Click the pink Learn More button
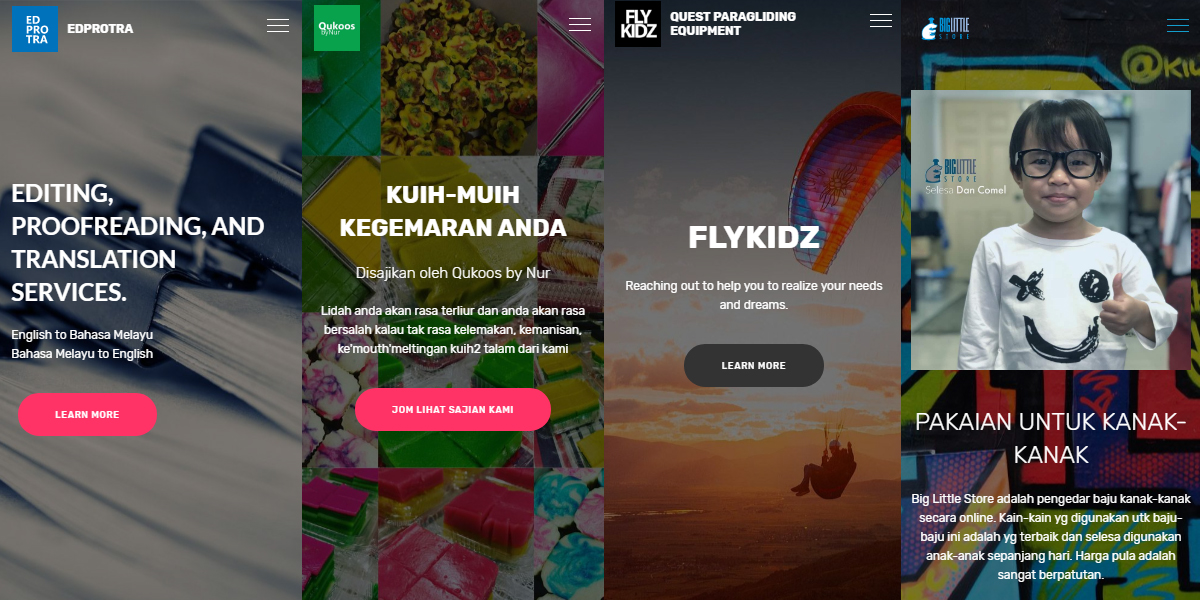 [x=87, y=414]
